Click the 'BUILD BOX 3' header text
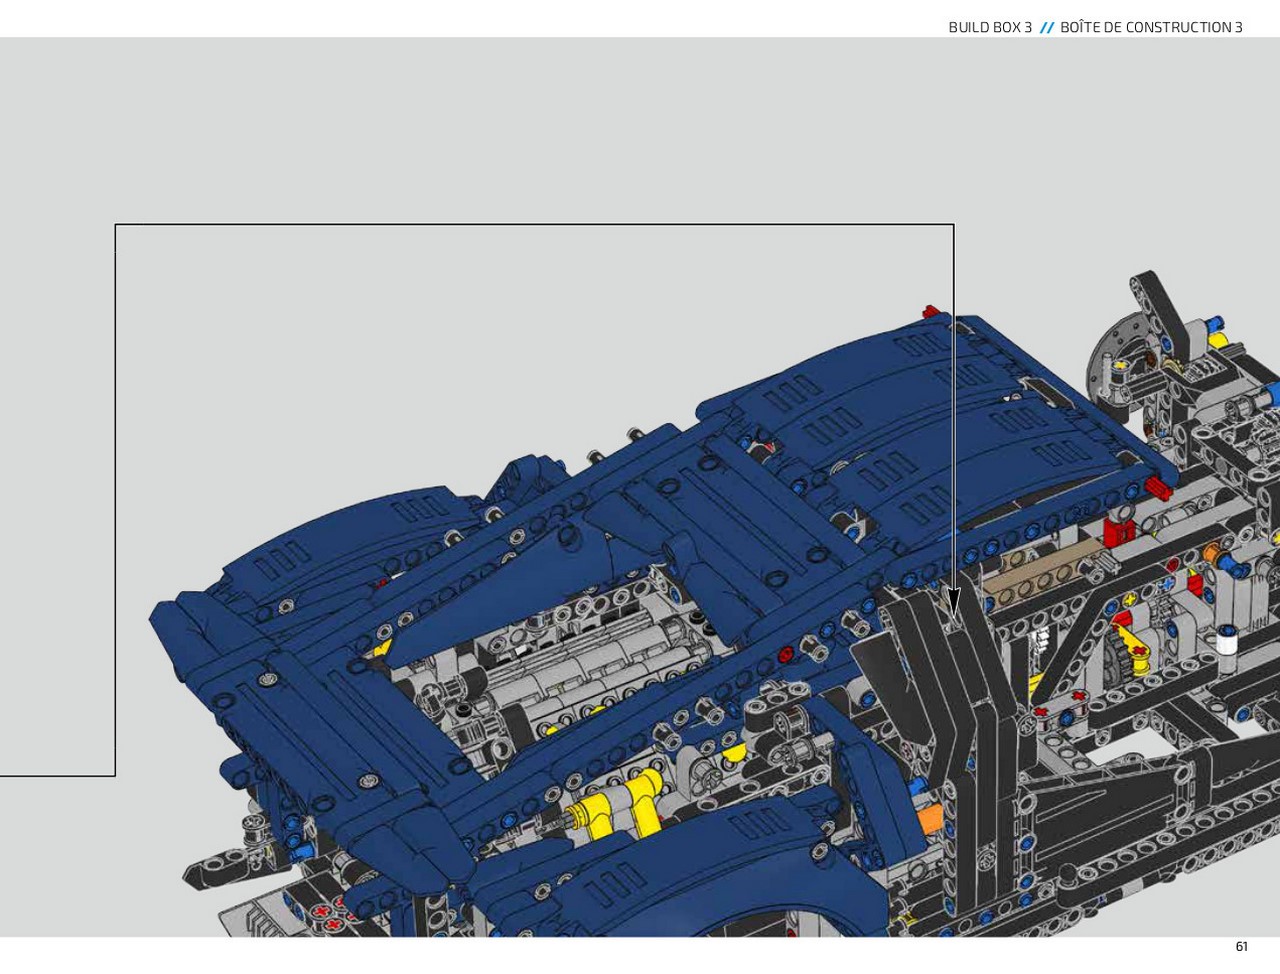 coord(990,27)
